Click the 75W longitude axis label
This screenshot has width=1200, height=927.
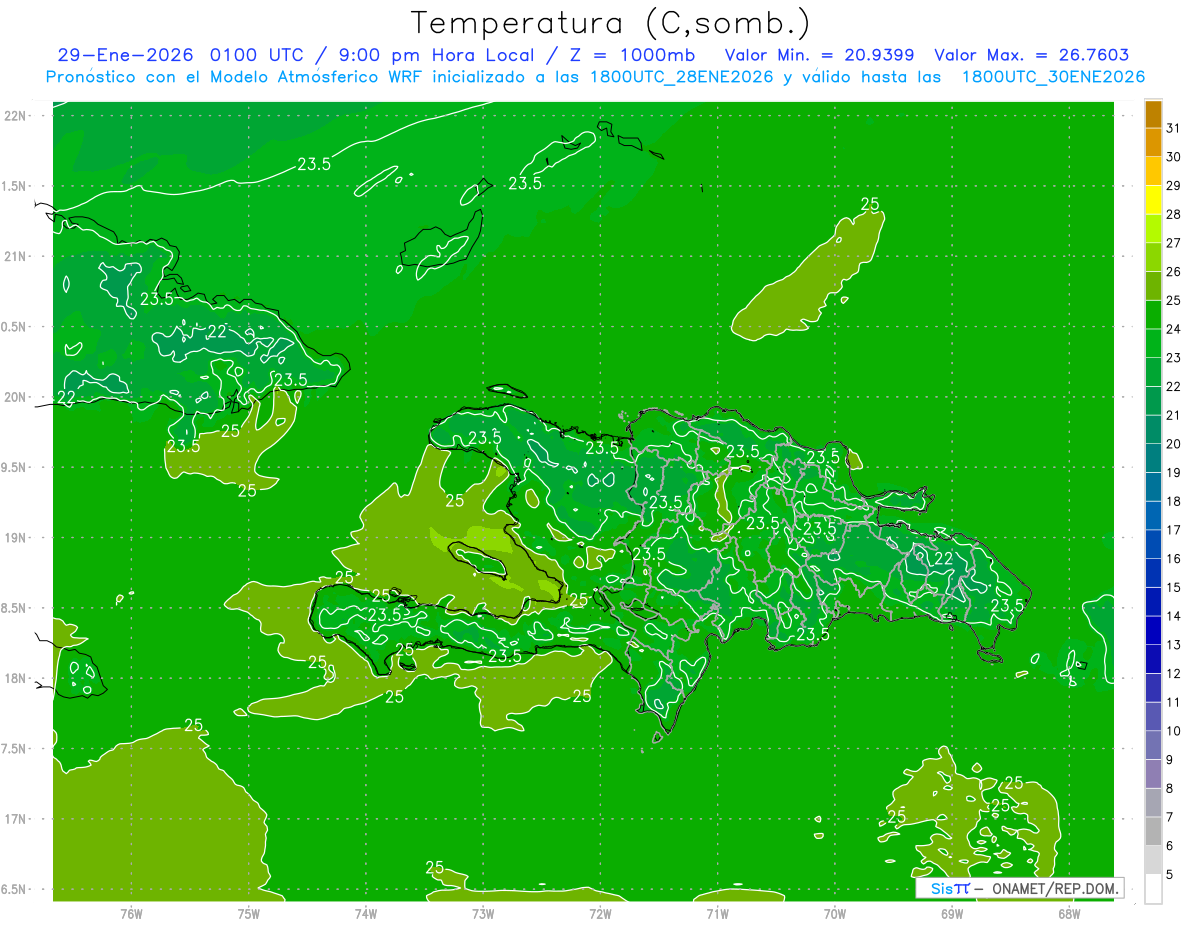click(248, 914)
